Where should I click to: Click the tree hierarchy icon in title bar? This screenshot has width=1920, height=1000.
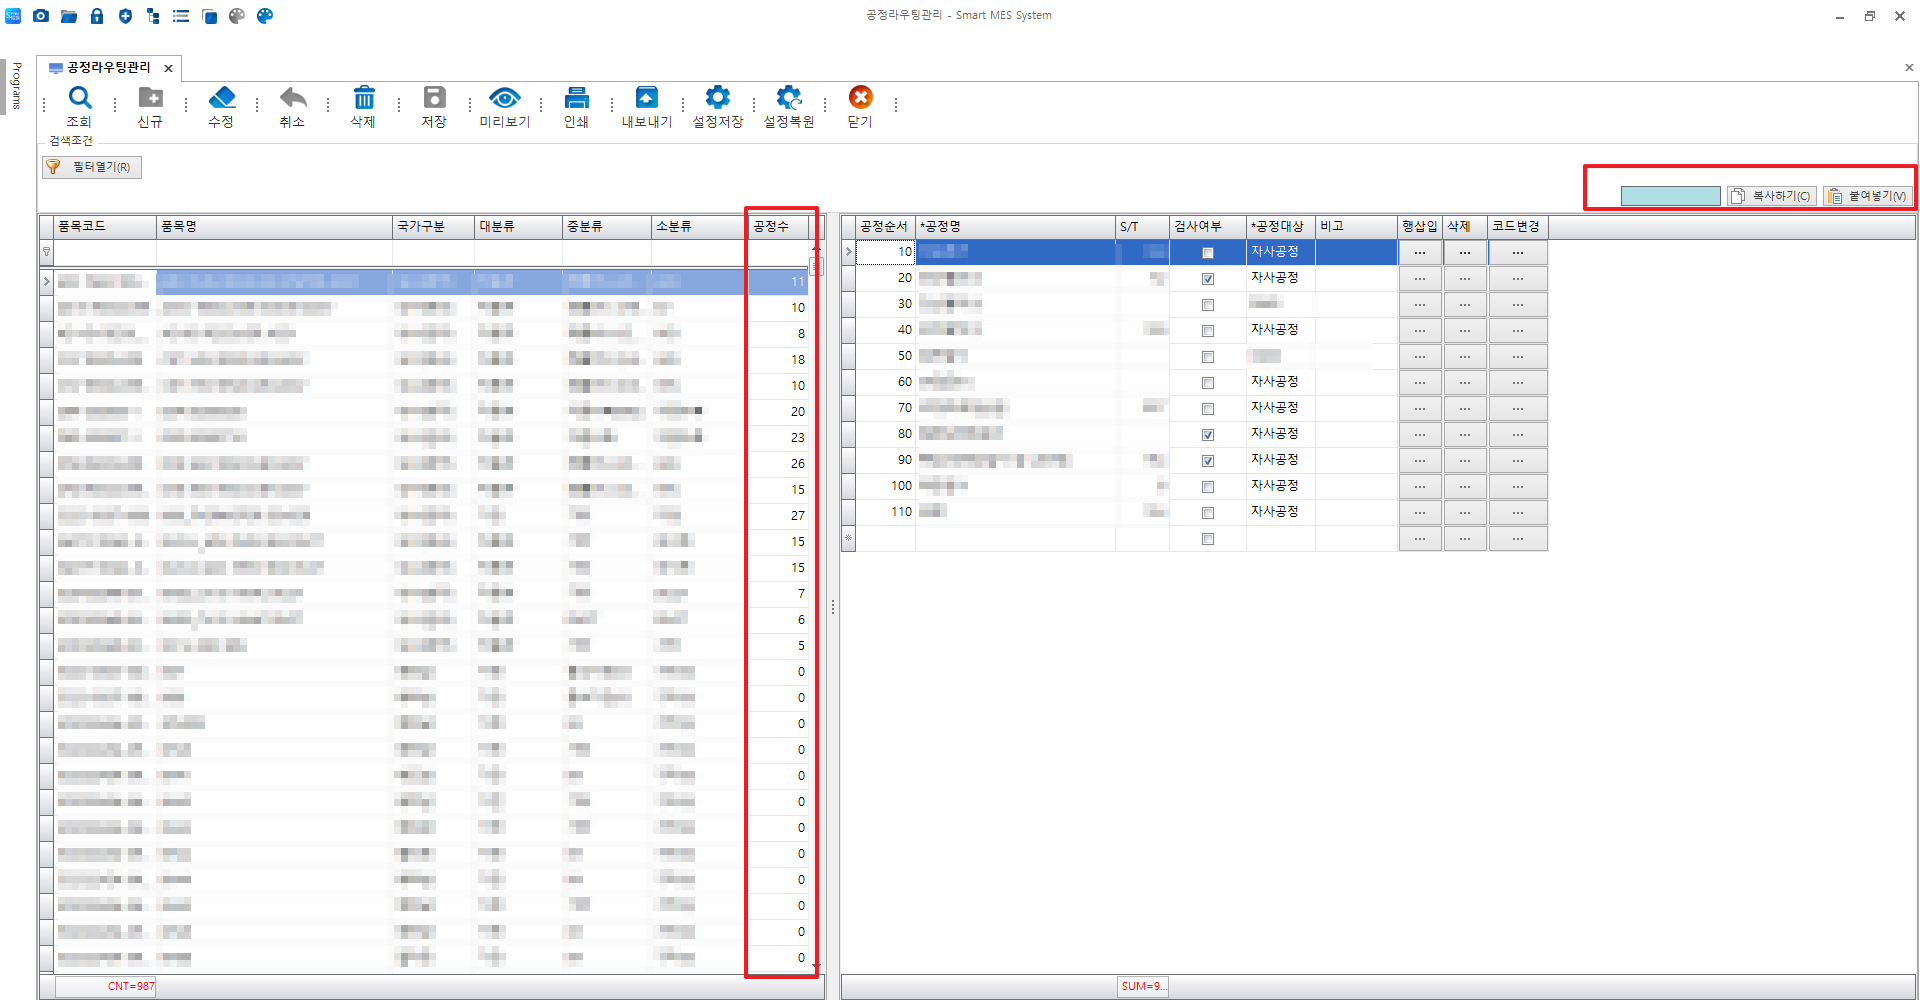153,16
